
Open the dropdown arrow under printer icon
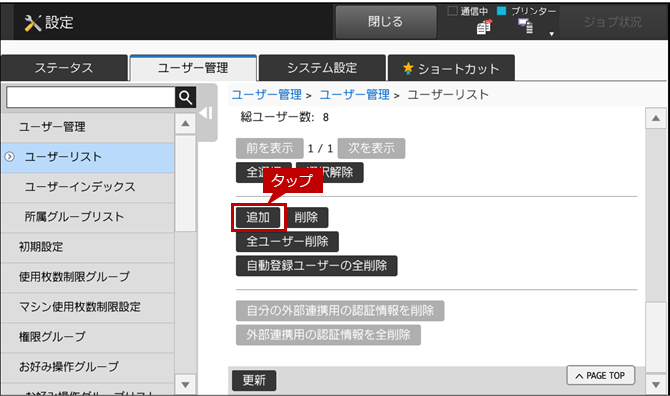551,34
